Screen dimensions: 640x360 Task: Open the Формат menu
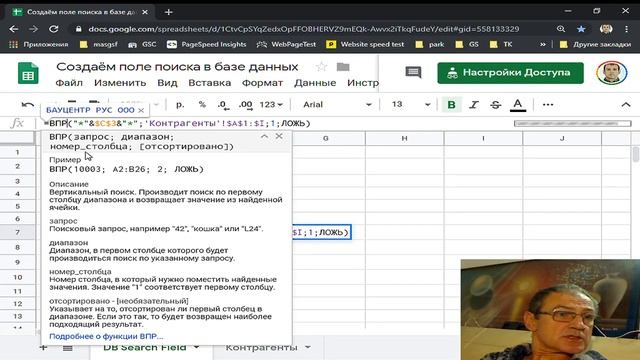pyautogui.click(x=262, y=83)
